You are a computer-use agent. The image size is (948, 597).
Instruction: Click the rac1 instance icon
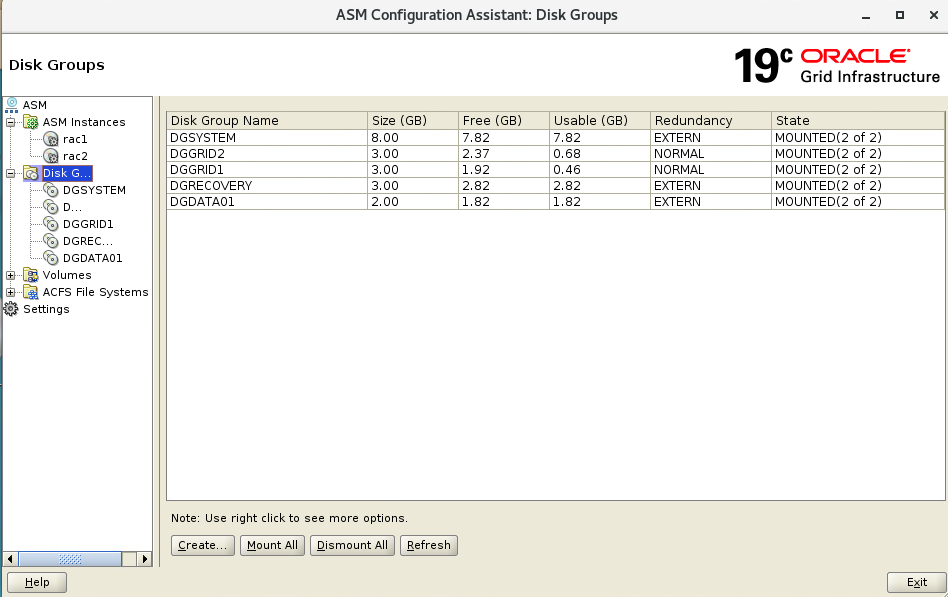[x=51, y=139]
